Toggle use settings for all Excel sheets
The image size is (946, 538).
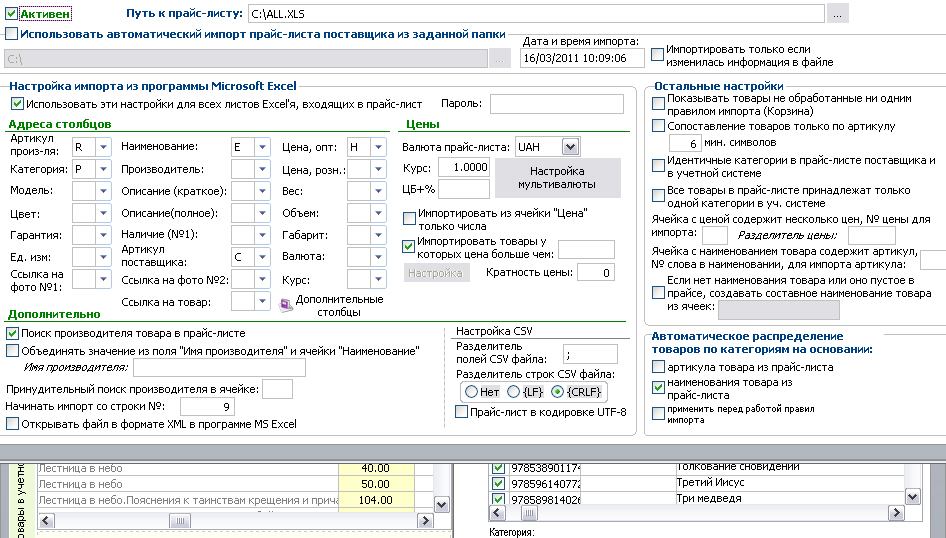coord(17,104)
